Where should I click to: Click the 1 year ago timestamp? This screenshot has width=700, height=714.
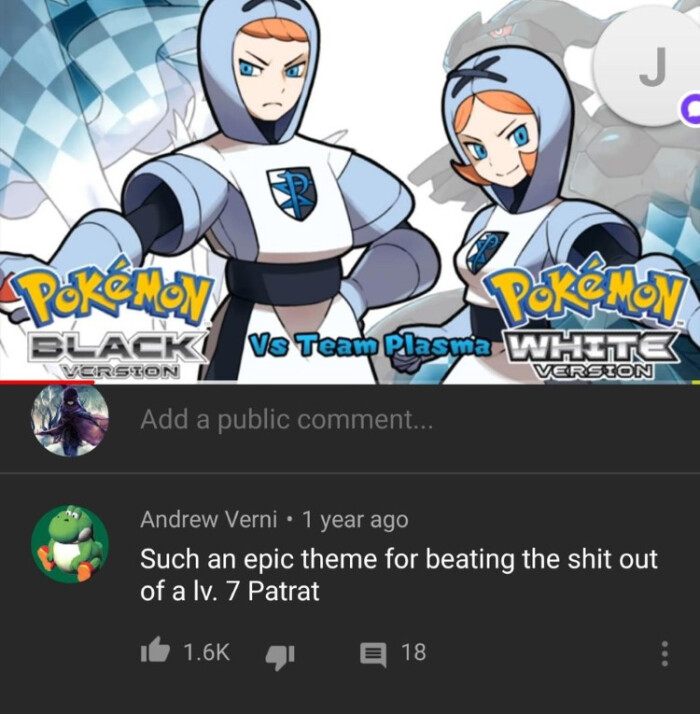[355, 519]
